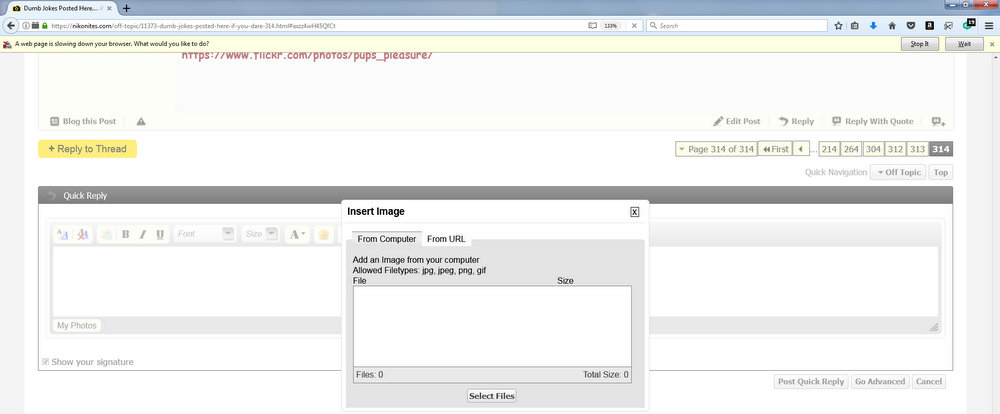The height and width of the screenshot is (414, 1000).
Task: Report post via warning triangle icon
Action: pyautogui.click(x=141, y=121)
